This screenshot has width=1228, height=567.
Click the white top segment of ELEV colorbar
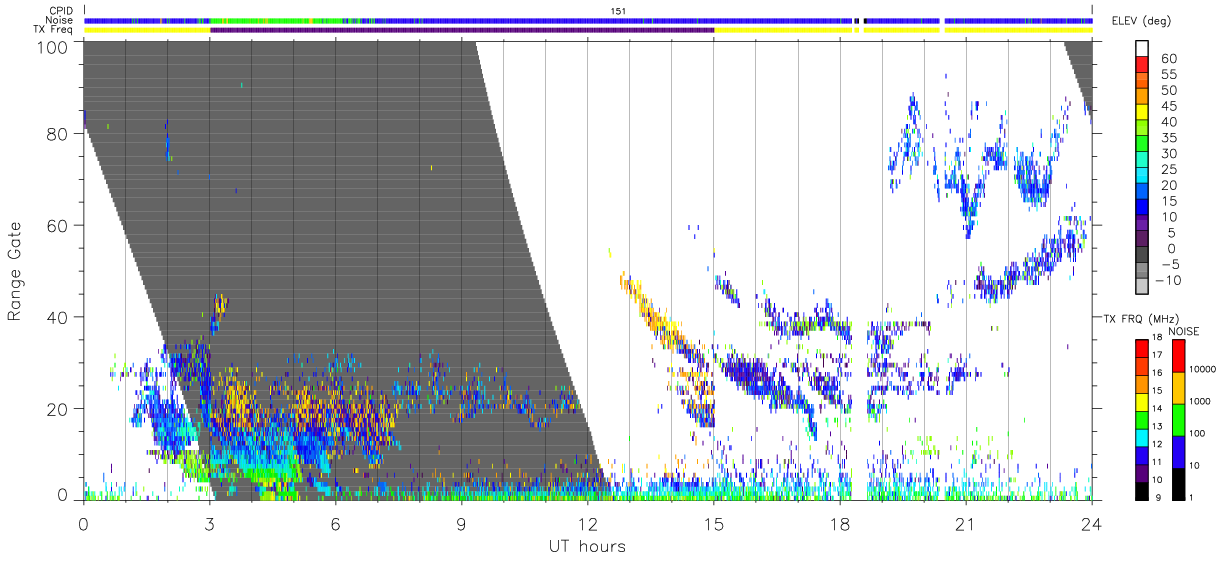pos(1142,50)
